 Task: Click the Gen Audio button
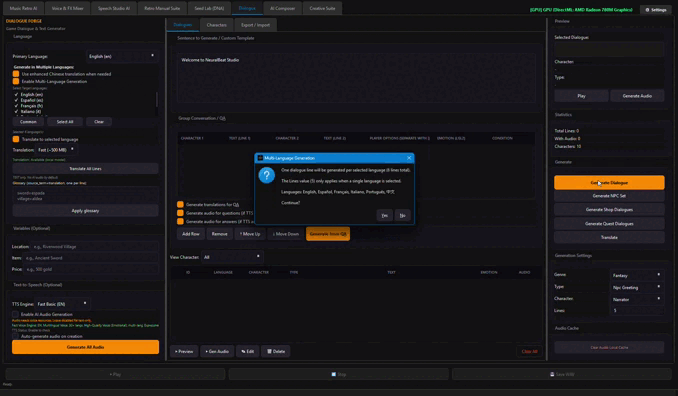(x=217, y=351)
